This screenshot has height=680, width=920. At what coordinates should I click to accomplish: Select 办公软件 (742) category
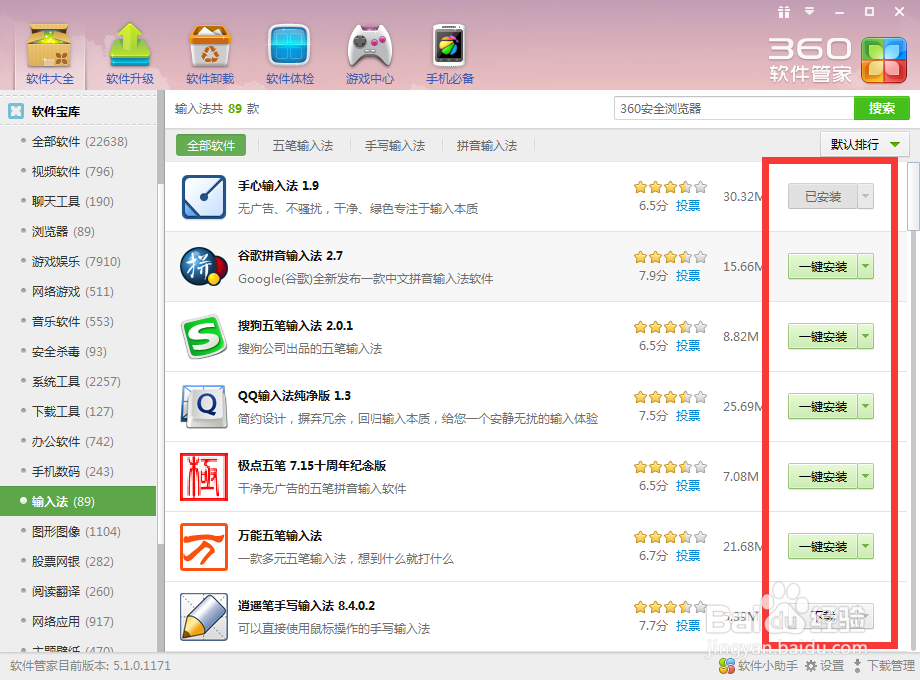[x=78, y=441]
